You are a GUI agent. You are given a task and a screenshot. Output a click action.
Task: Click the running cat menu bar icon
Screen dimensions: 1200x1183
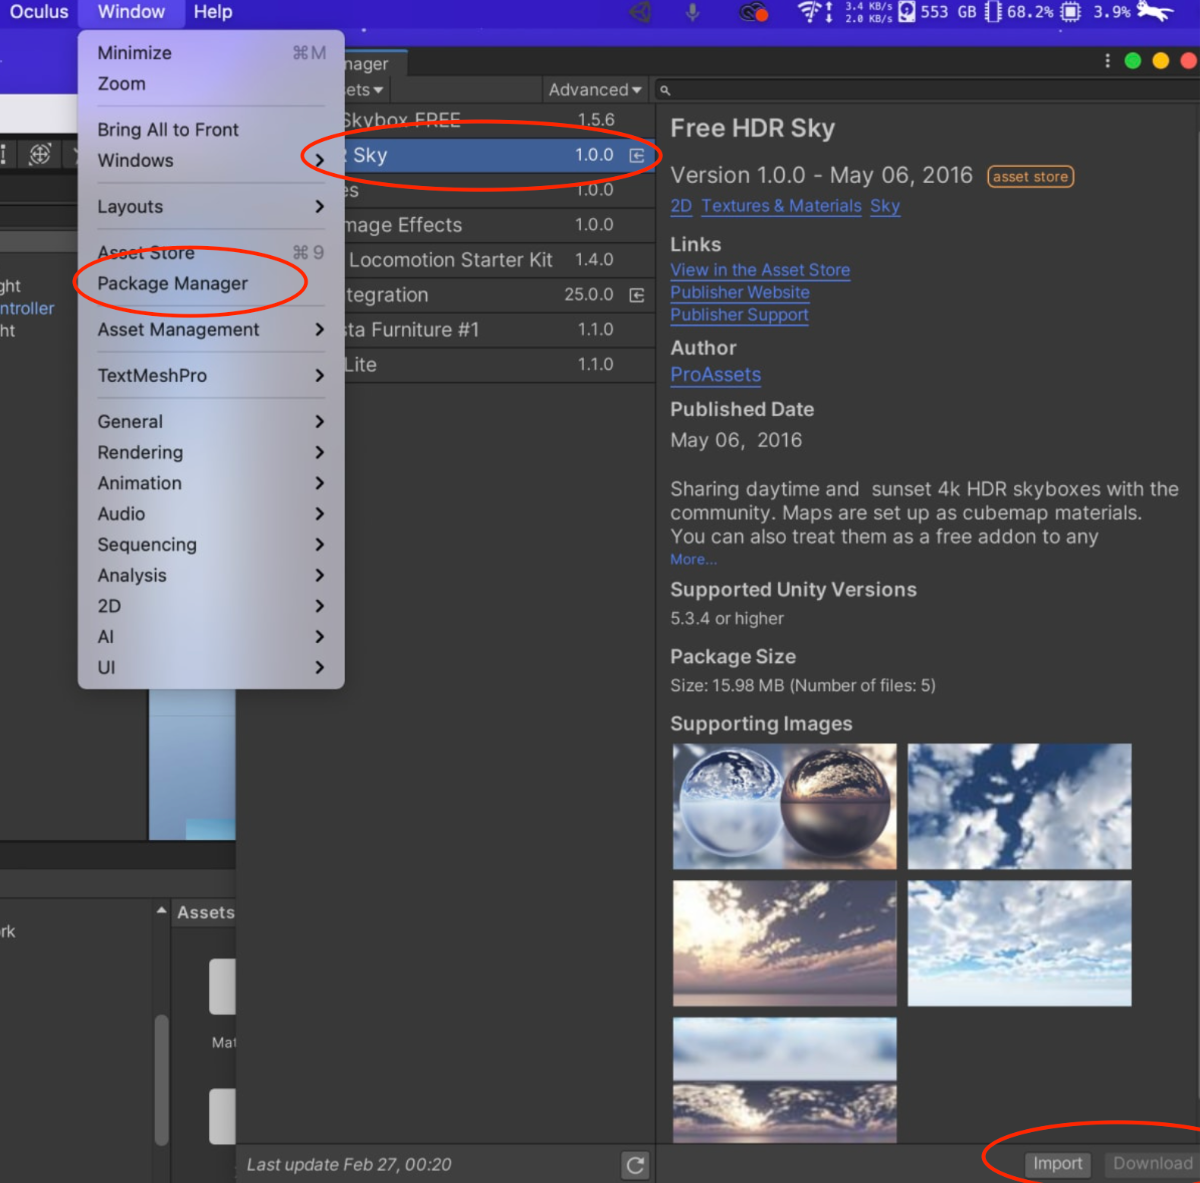[1155, 12]
